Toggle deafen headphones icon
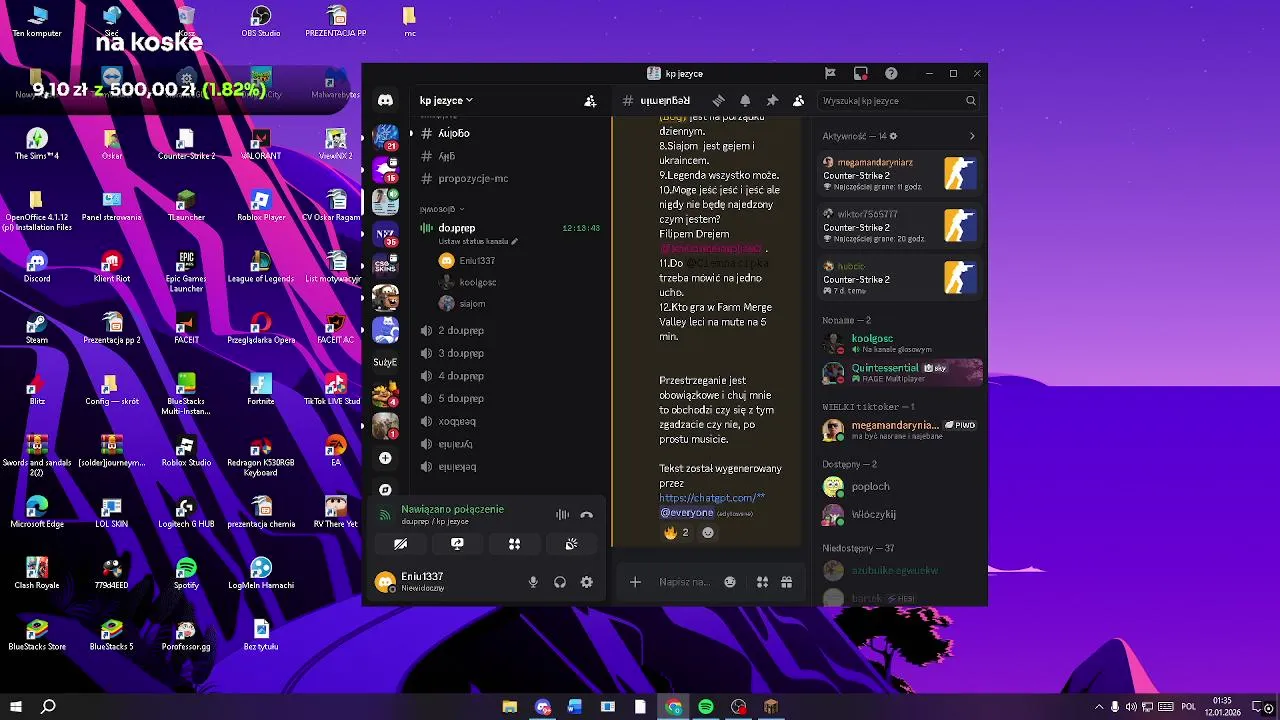Viewport: 1280px width, 720px height. click(x=560, y=582)
